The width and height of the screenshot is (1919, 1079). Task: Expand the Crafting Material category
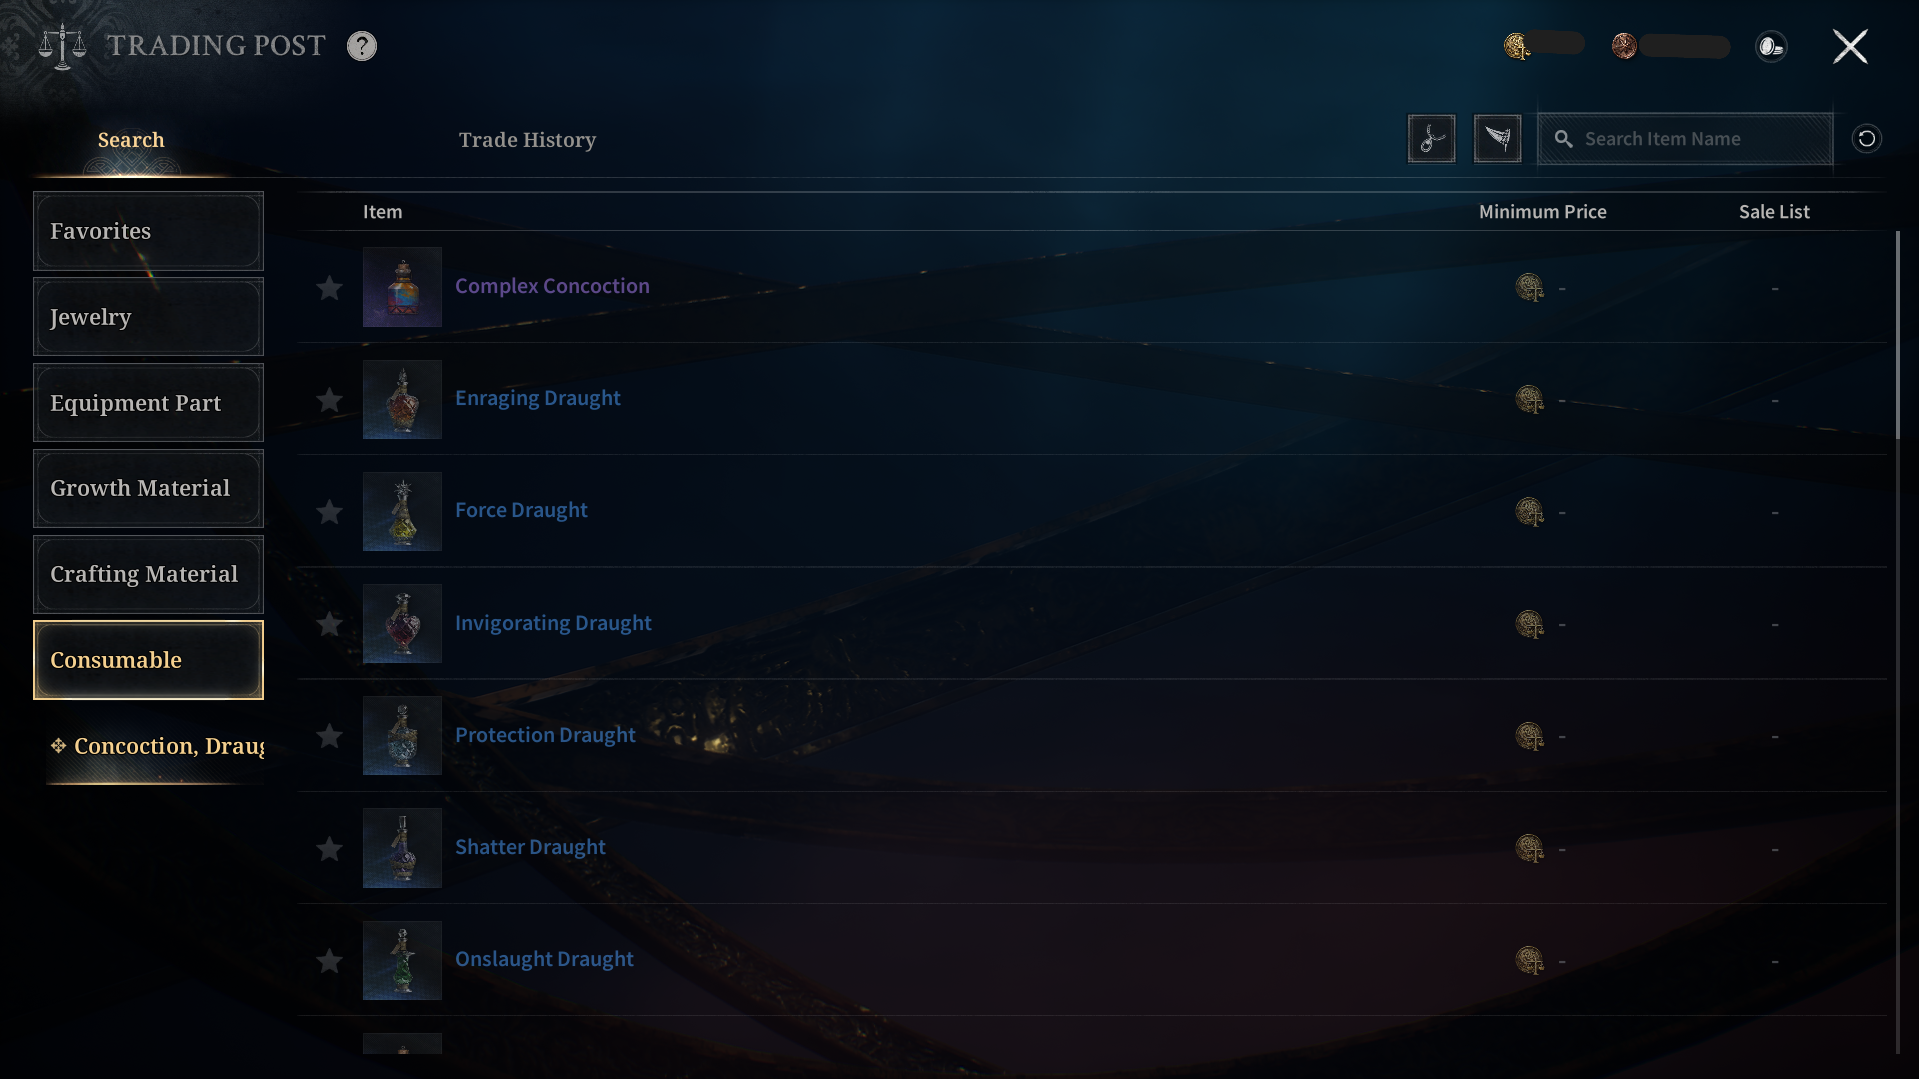coord(148,574)
